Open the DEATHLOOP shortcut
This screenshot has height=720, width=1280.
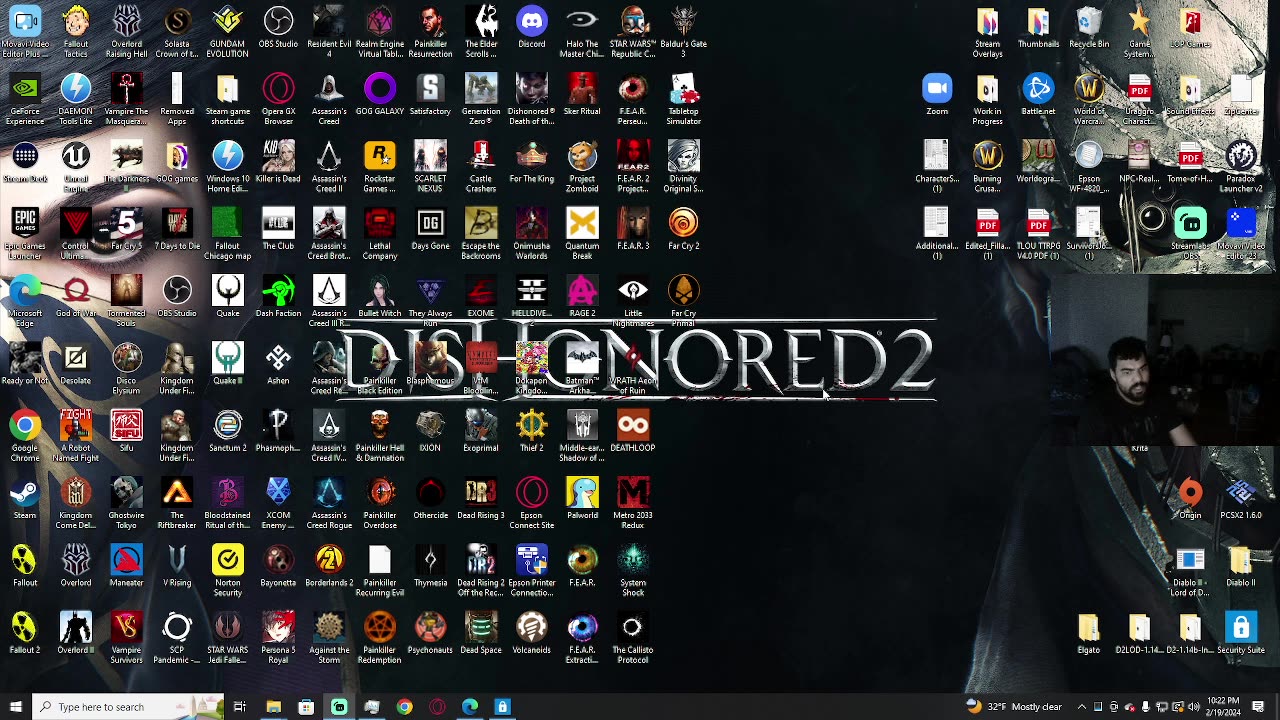[632, 430]
